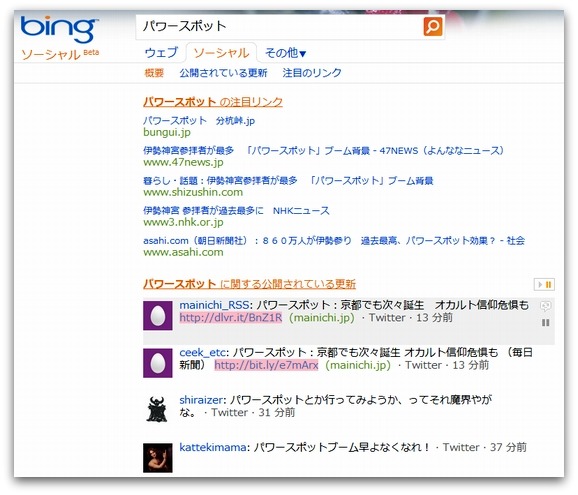578x495 pixels.
Task: Click kattekimama avatar image
Action: click(x=158, y=458)
